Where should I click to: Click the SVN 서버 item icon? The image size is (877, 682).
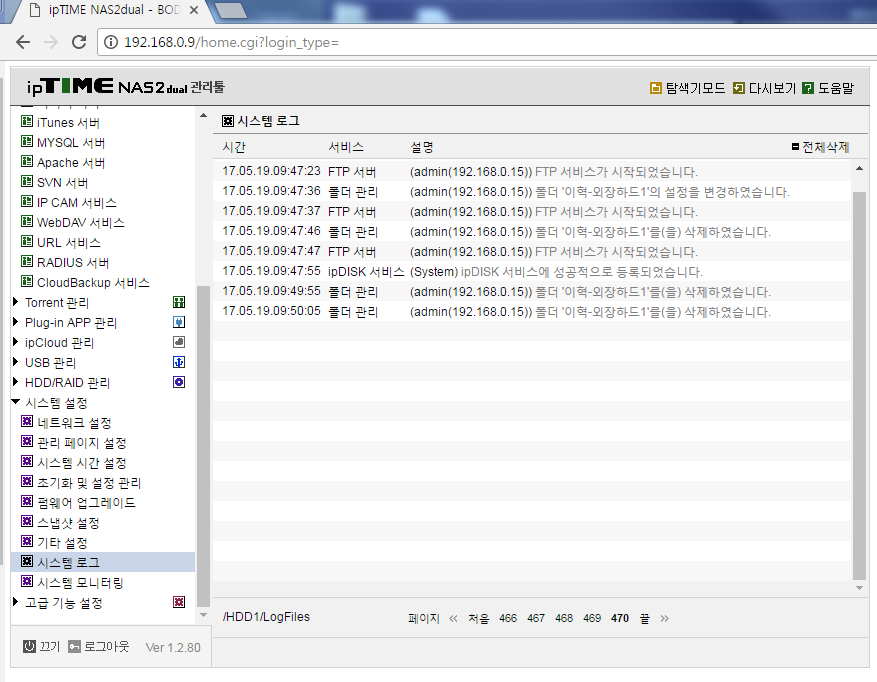(x=27, y=181)
